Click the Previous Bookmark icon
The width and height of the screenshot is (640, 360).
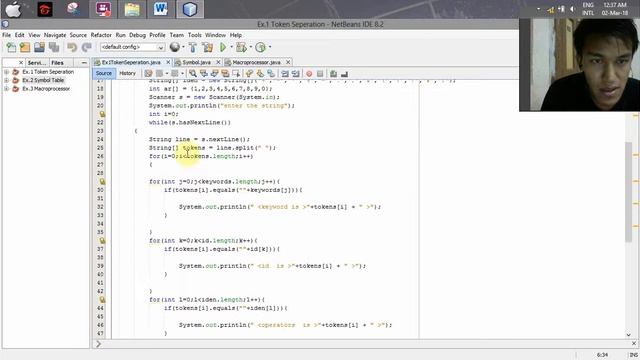pos(249,73)
